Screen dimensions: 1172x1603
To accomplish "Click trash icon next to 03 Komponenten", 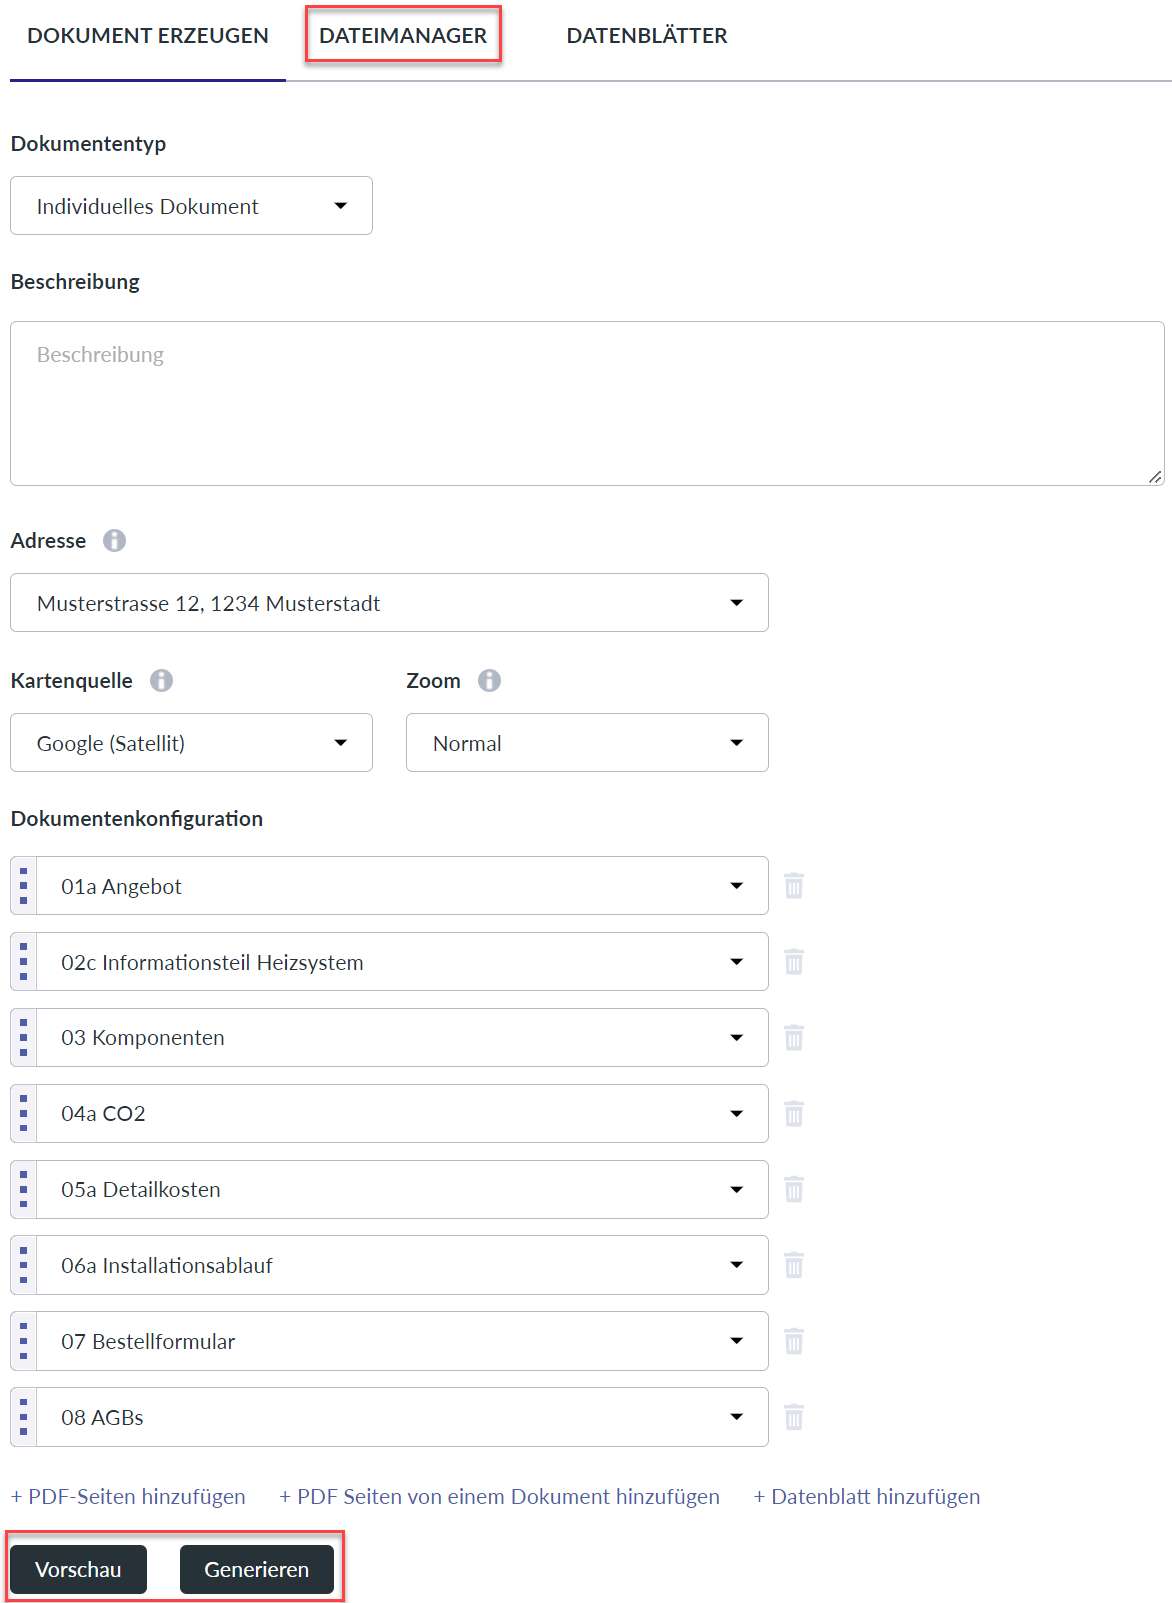I will click(x=794, y=1038).
